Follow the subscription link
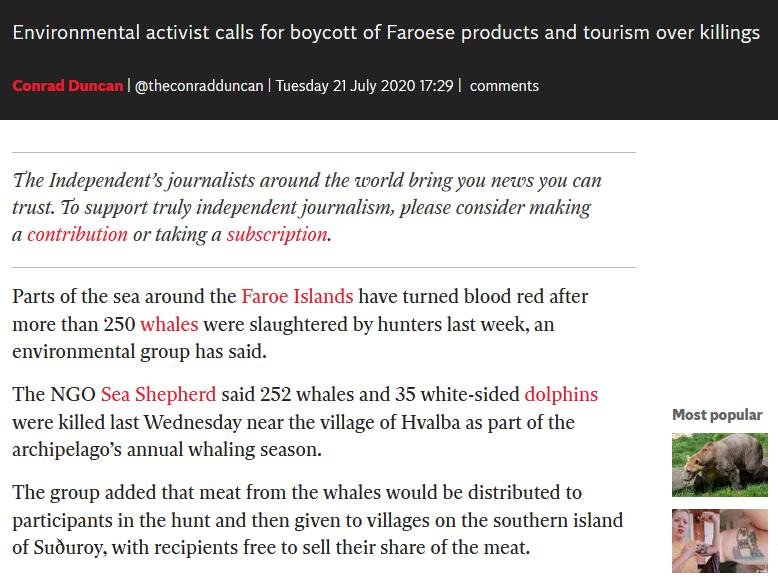 pos(276,235)
